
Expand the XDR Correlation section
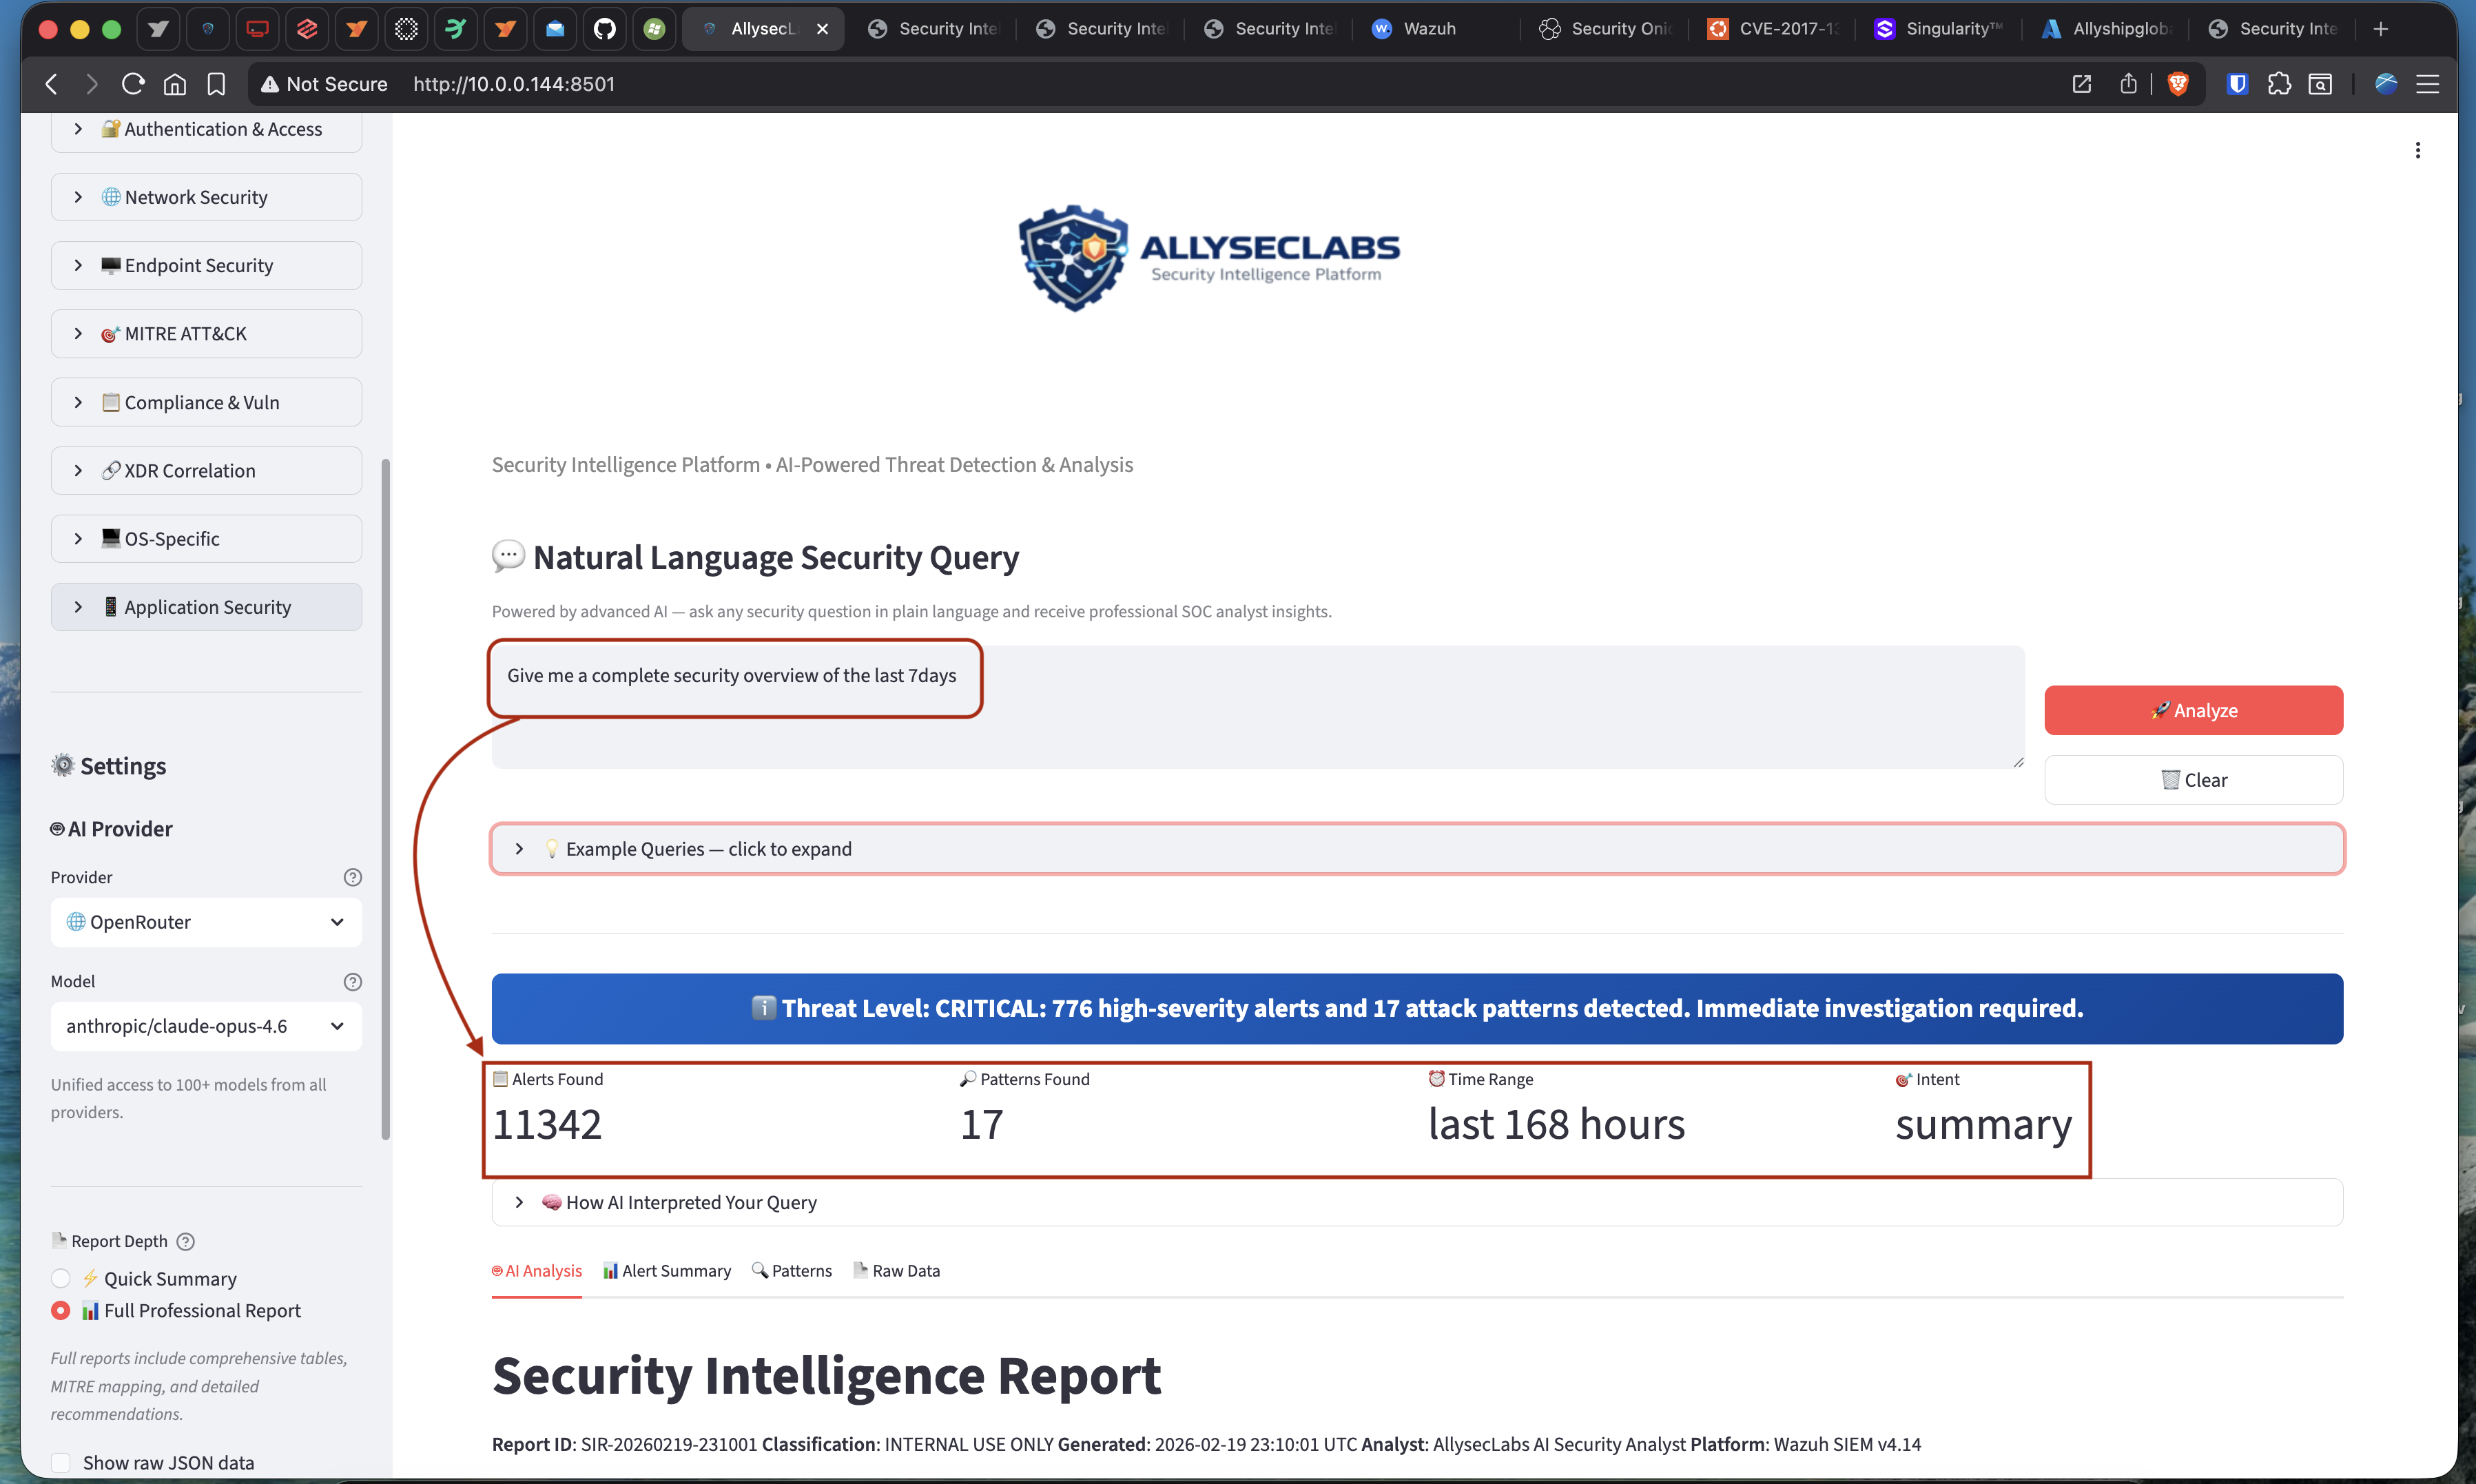tap(206, 470)
